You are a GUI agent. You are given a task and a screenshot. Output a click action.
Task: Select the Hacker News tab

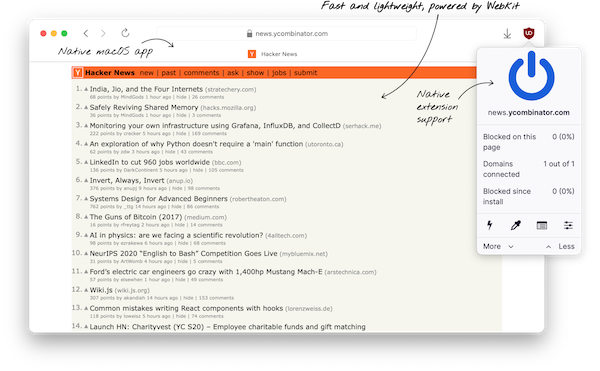click(x=272, y=54)
